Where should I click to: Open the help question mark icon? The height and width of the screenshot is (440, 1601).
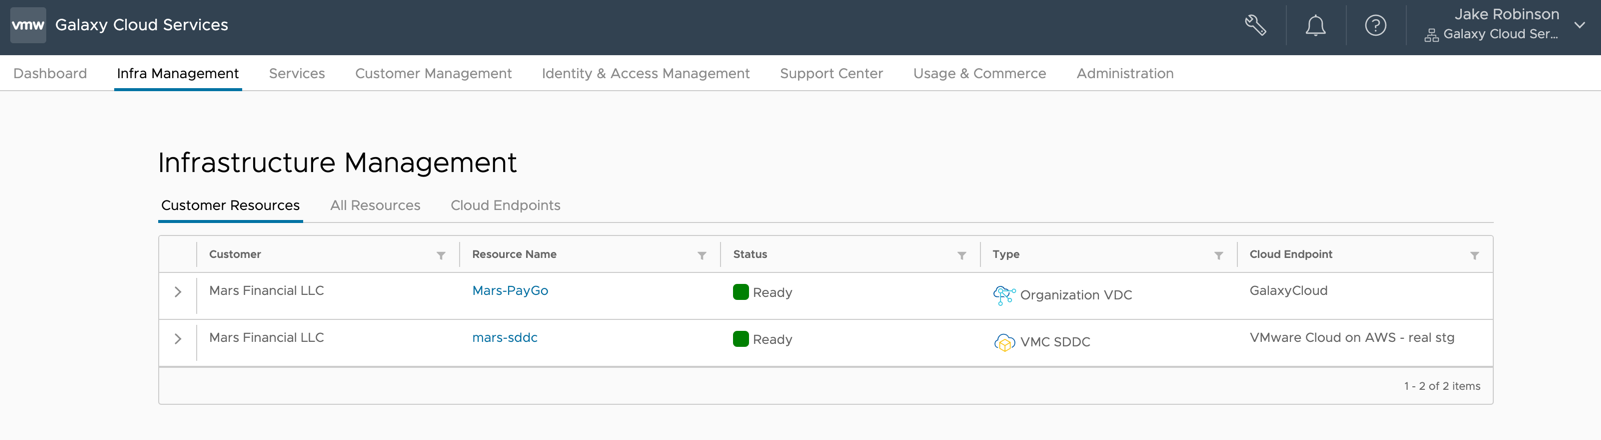pos(1376,26)
